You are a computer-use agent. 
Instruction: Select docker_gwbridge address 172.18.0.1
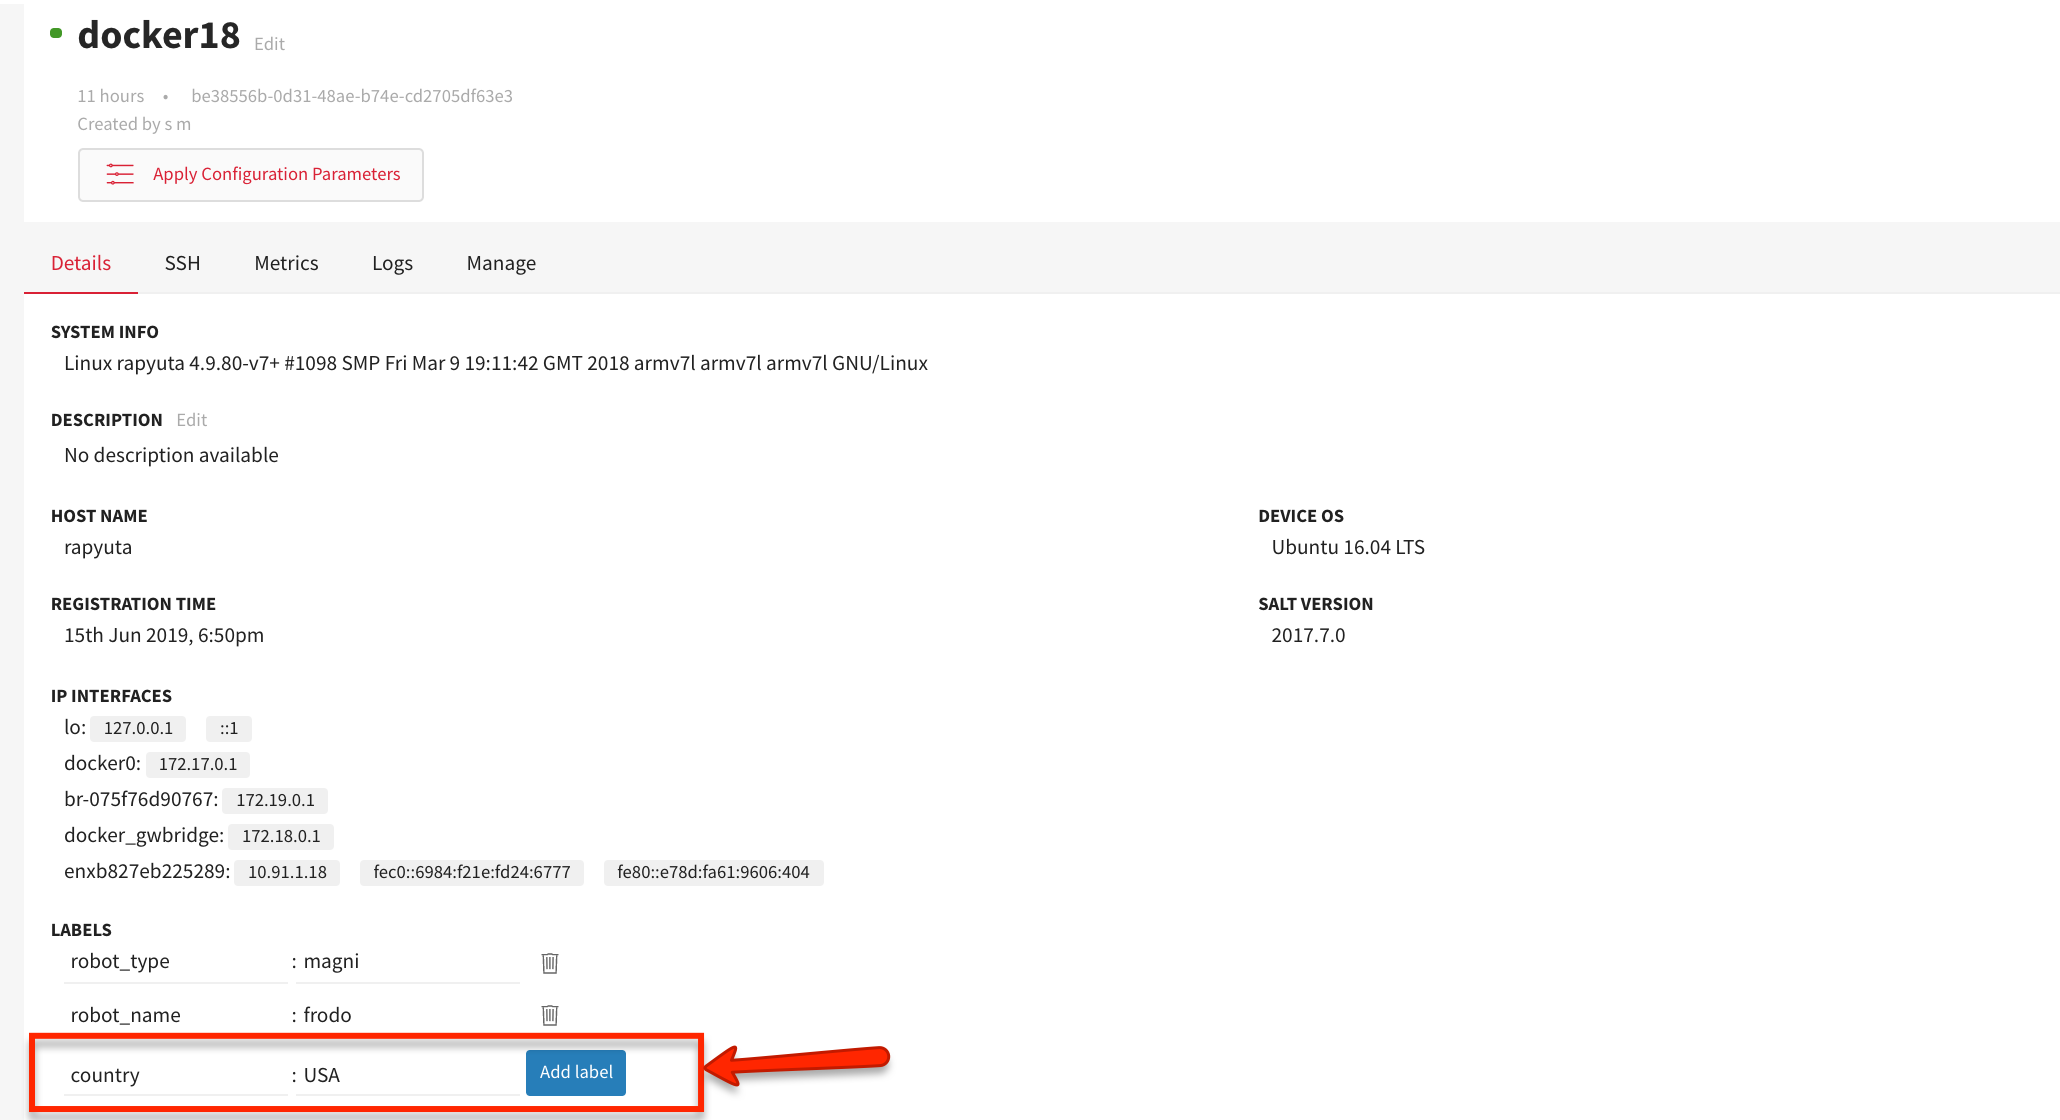[x=281, y=836]
